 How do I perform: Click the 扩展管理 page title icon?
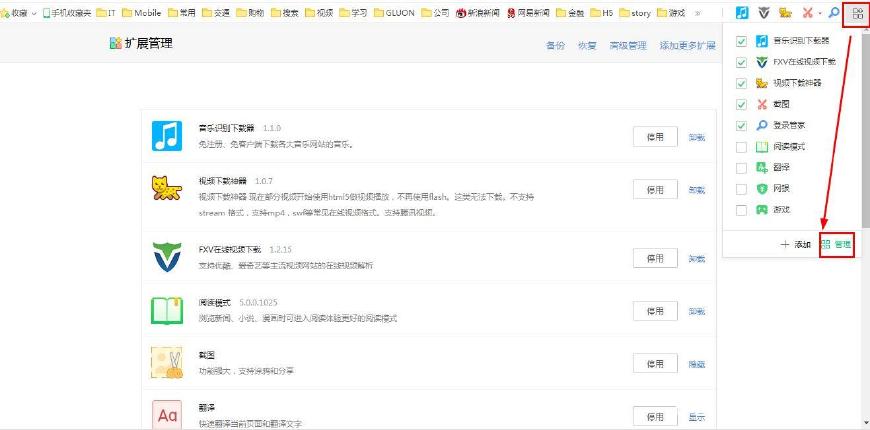coord(115,43)
